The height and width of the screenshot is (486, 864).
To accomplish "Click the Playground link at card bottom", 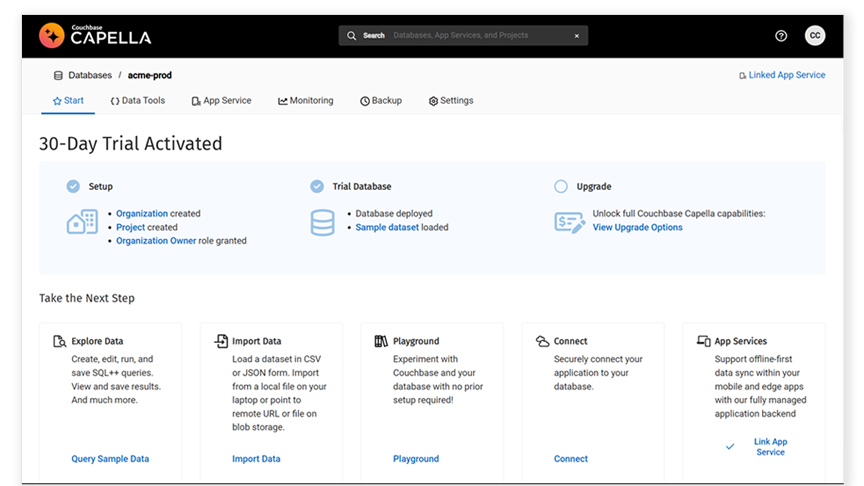I will click(416, 458).
